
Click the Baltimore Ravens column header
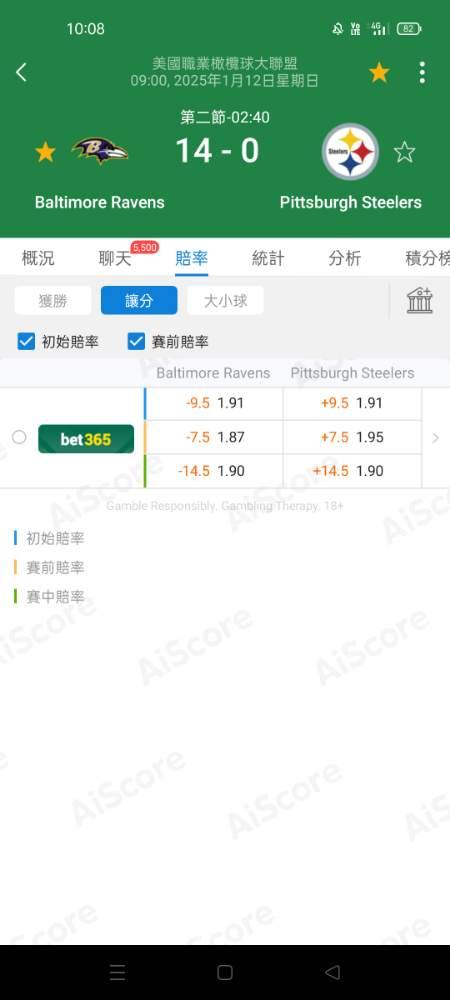pos(214,373)
